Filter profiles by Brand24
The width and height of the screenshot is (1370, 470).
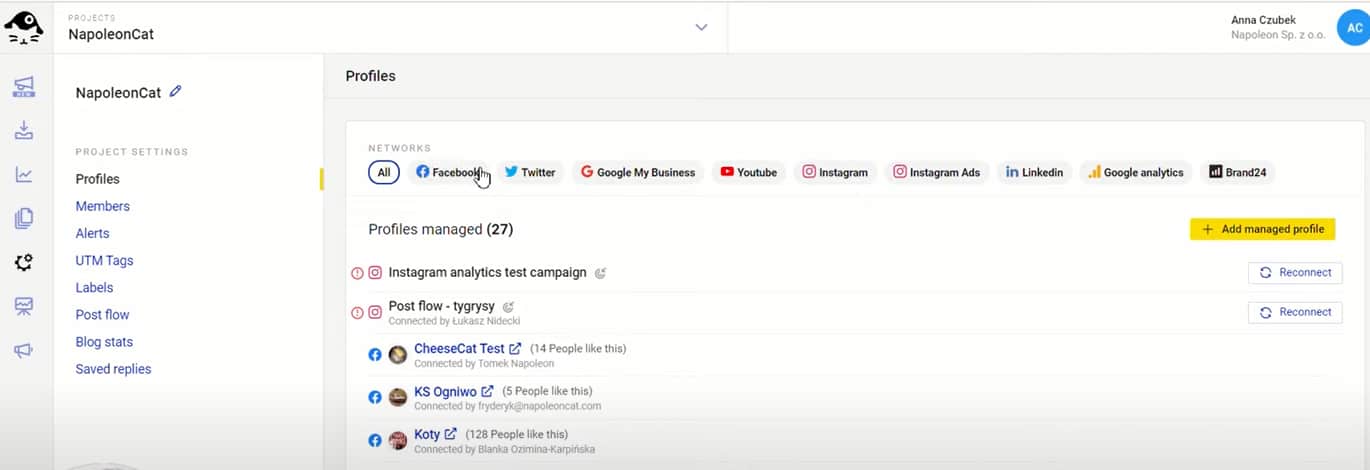[x=1238, y=172]
